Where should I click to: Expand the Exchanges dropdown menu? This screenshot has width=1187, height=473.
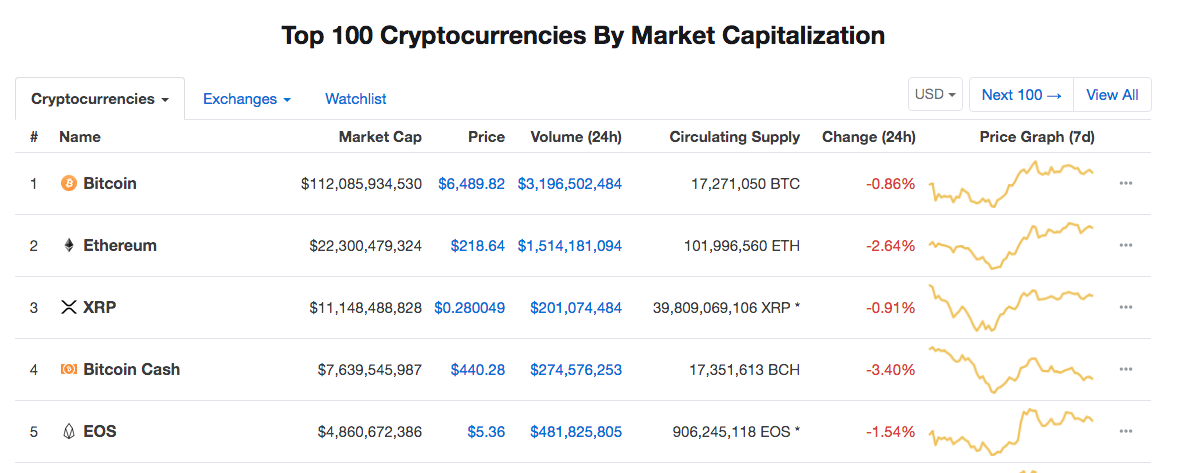tap(247, 99)
